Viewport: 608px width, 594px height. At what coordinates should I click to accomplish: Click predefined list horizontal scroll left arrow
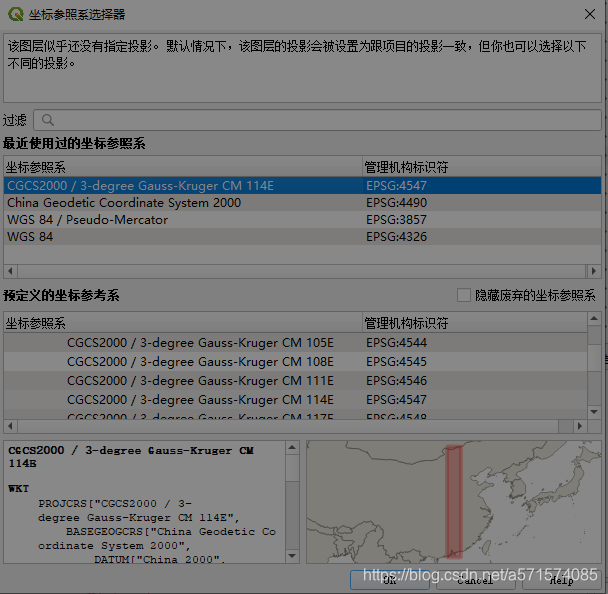click(10, 426)
